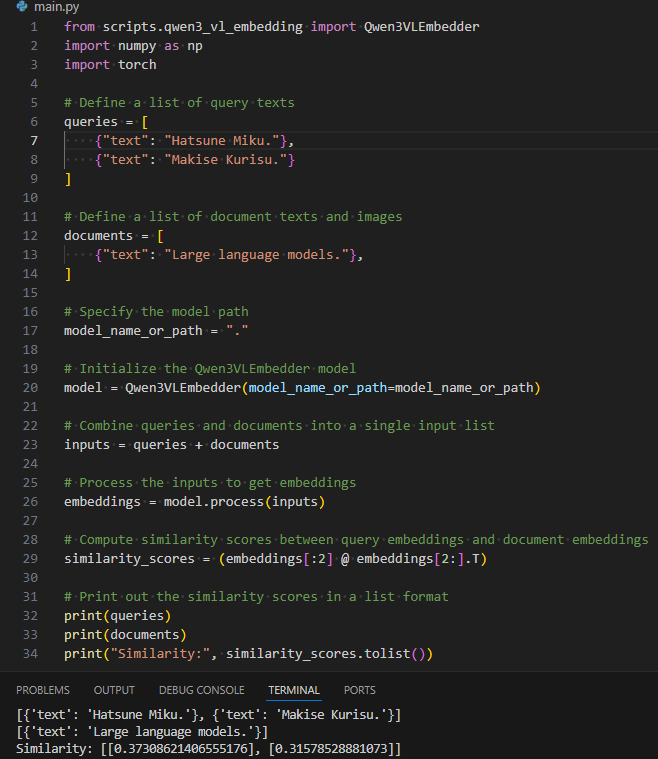Image resolution: width=658 pixels, height=759 pixels.
Task: Click the 'embeddings' variable on line 26
Action: 102,502
